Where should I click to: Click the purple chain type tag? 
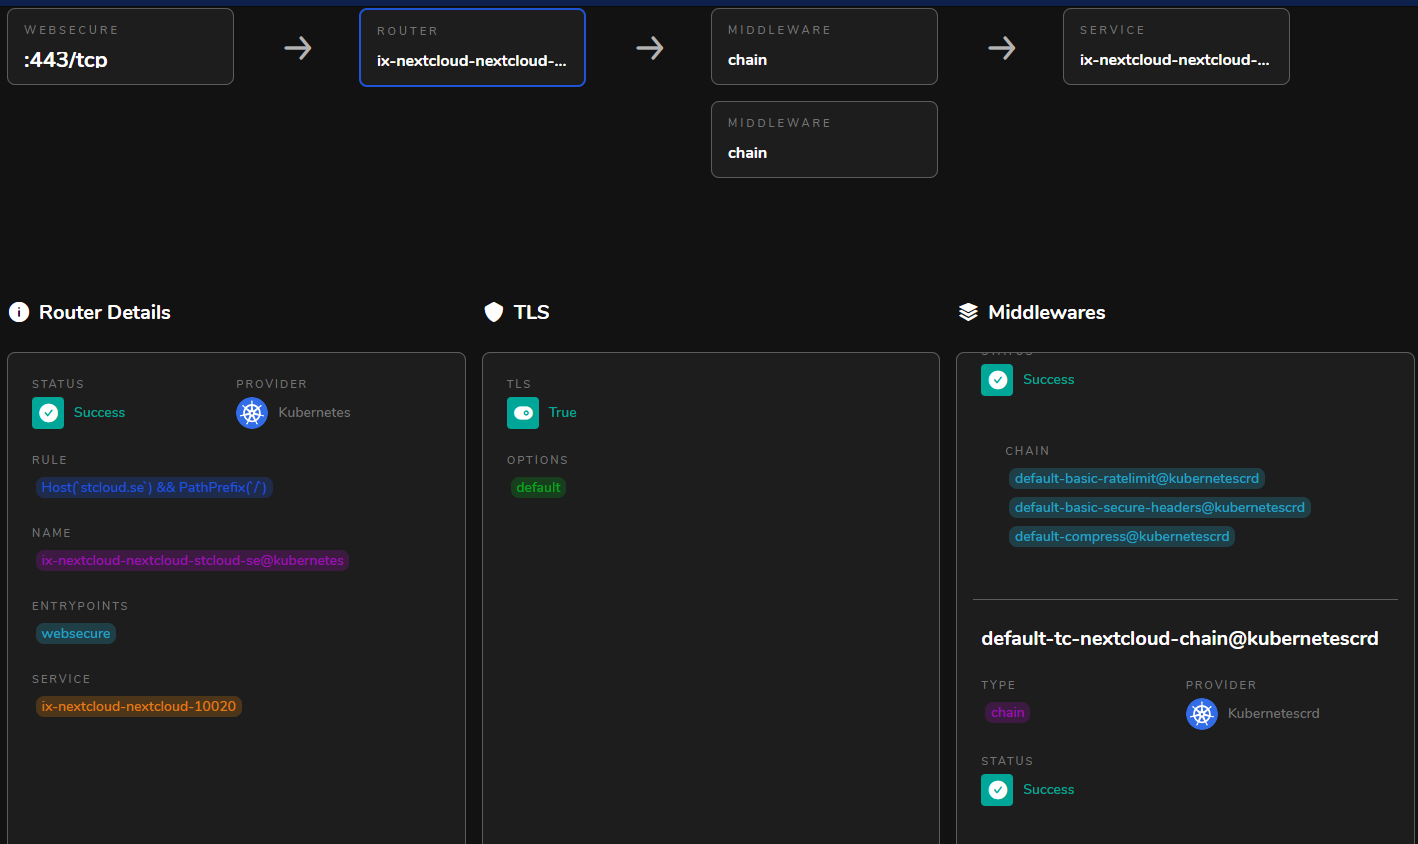coord(1008,713)
